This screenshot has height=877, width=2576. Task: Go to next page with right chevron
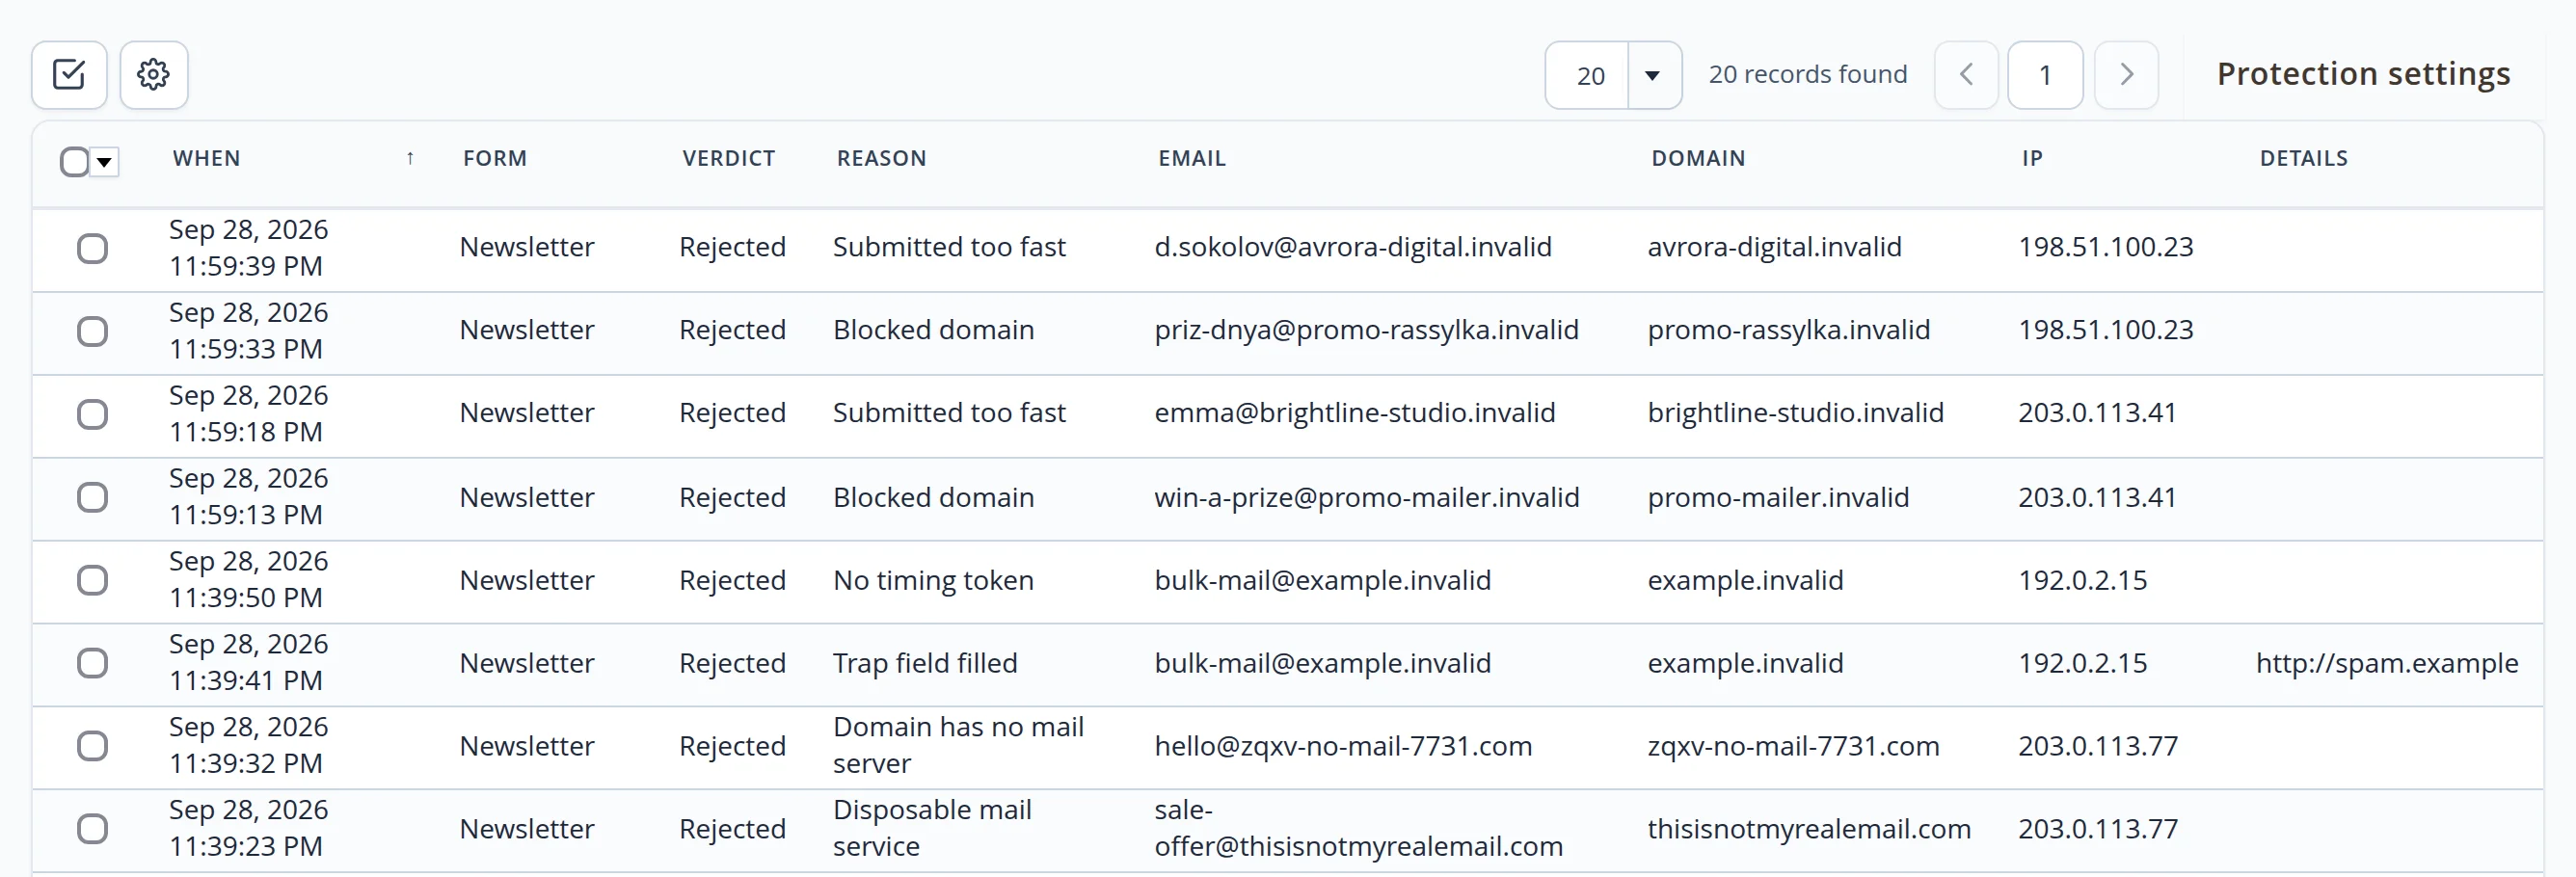point(2127,75)
